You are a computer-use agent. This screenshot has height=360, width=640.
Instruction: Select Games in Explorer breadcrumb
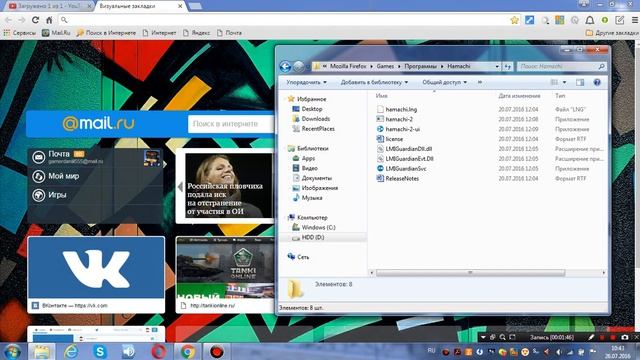[385, 66]
